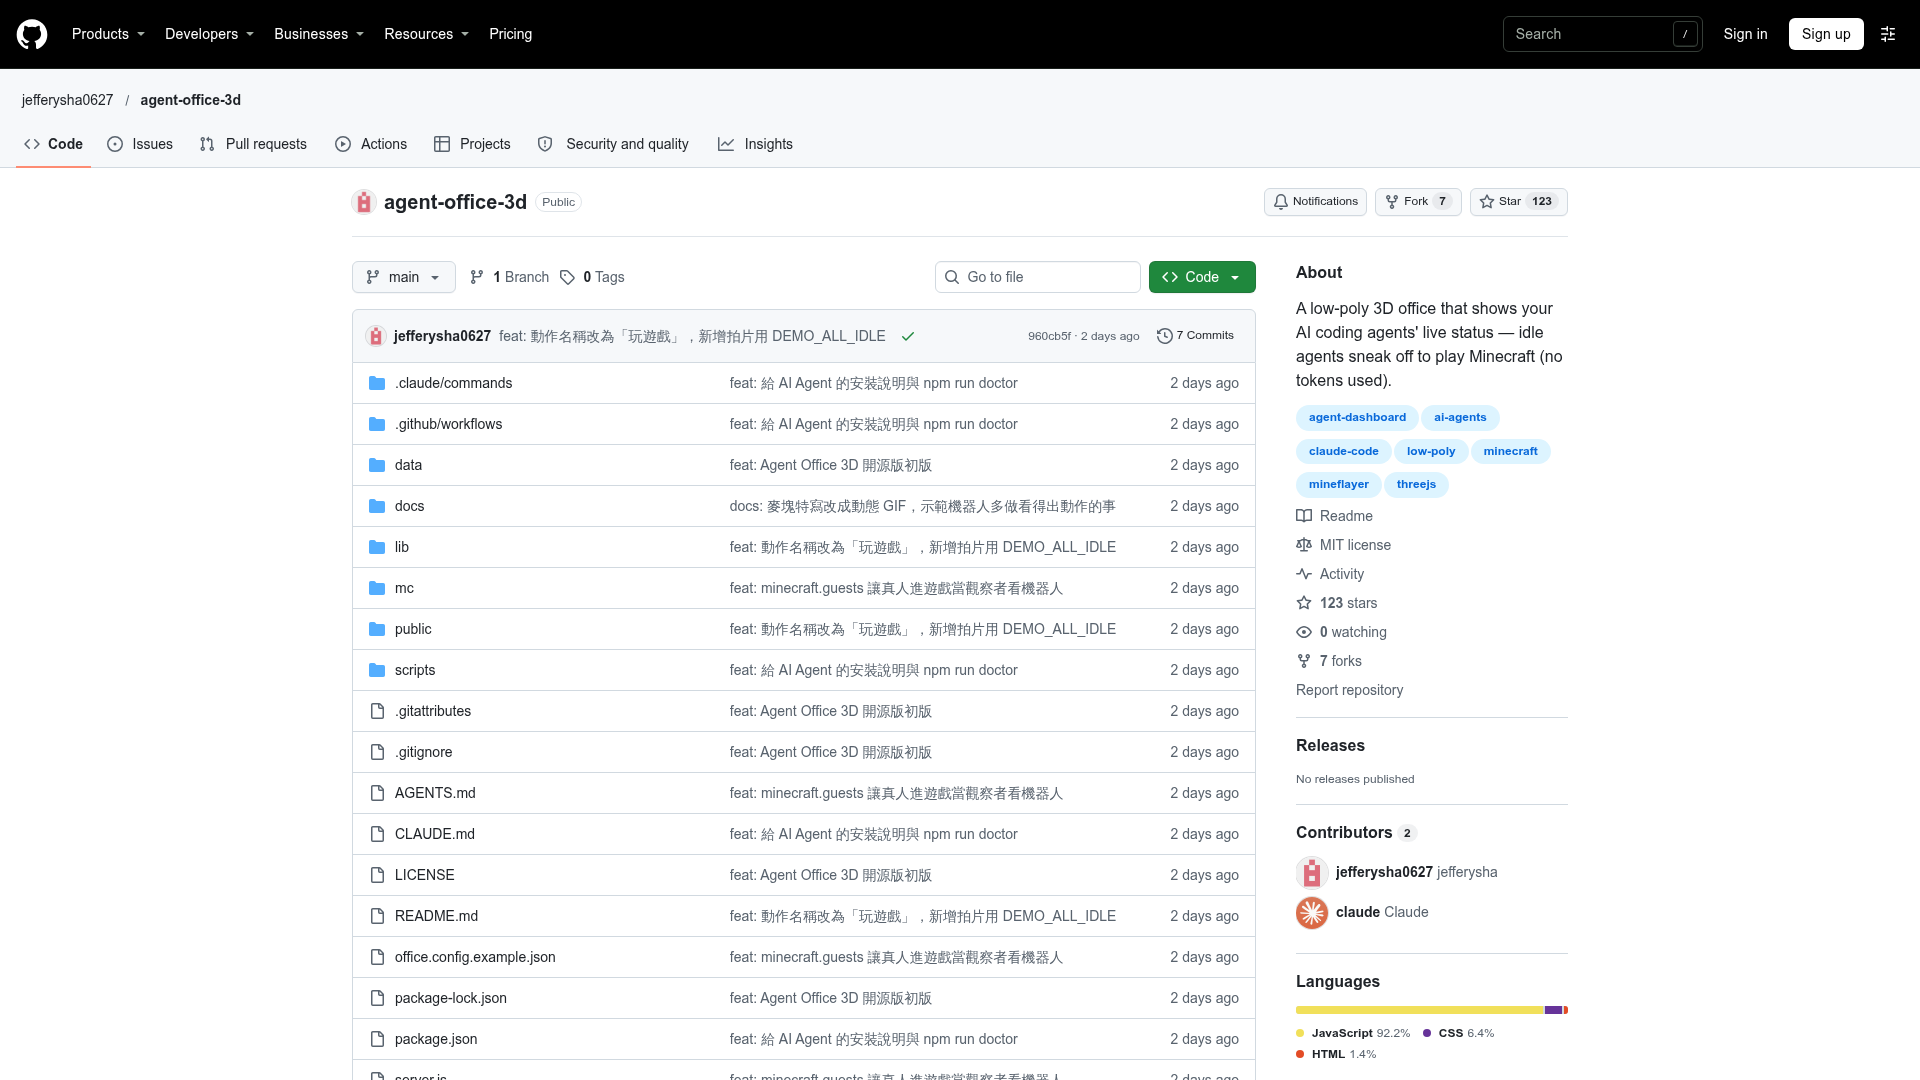
Task: Go to the GitHub homepage logo
Action: tap(32, 34)
